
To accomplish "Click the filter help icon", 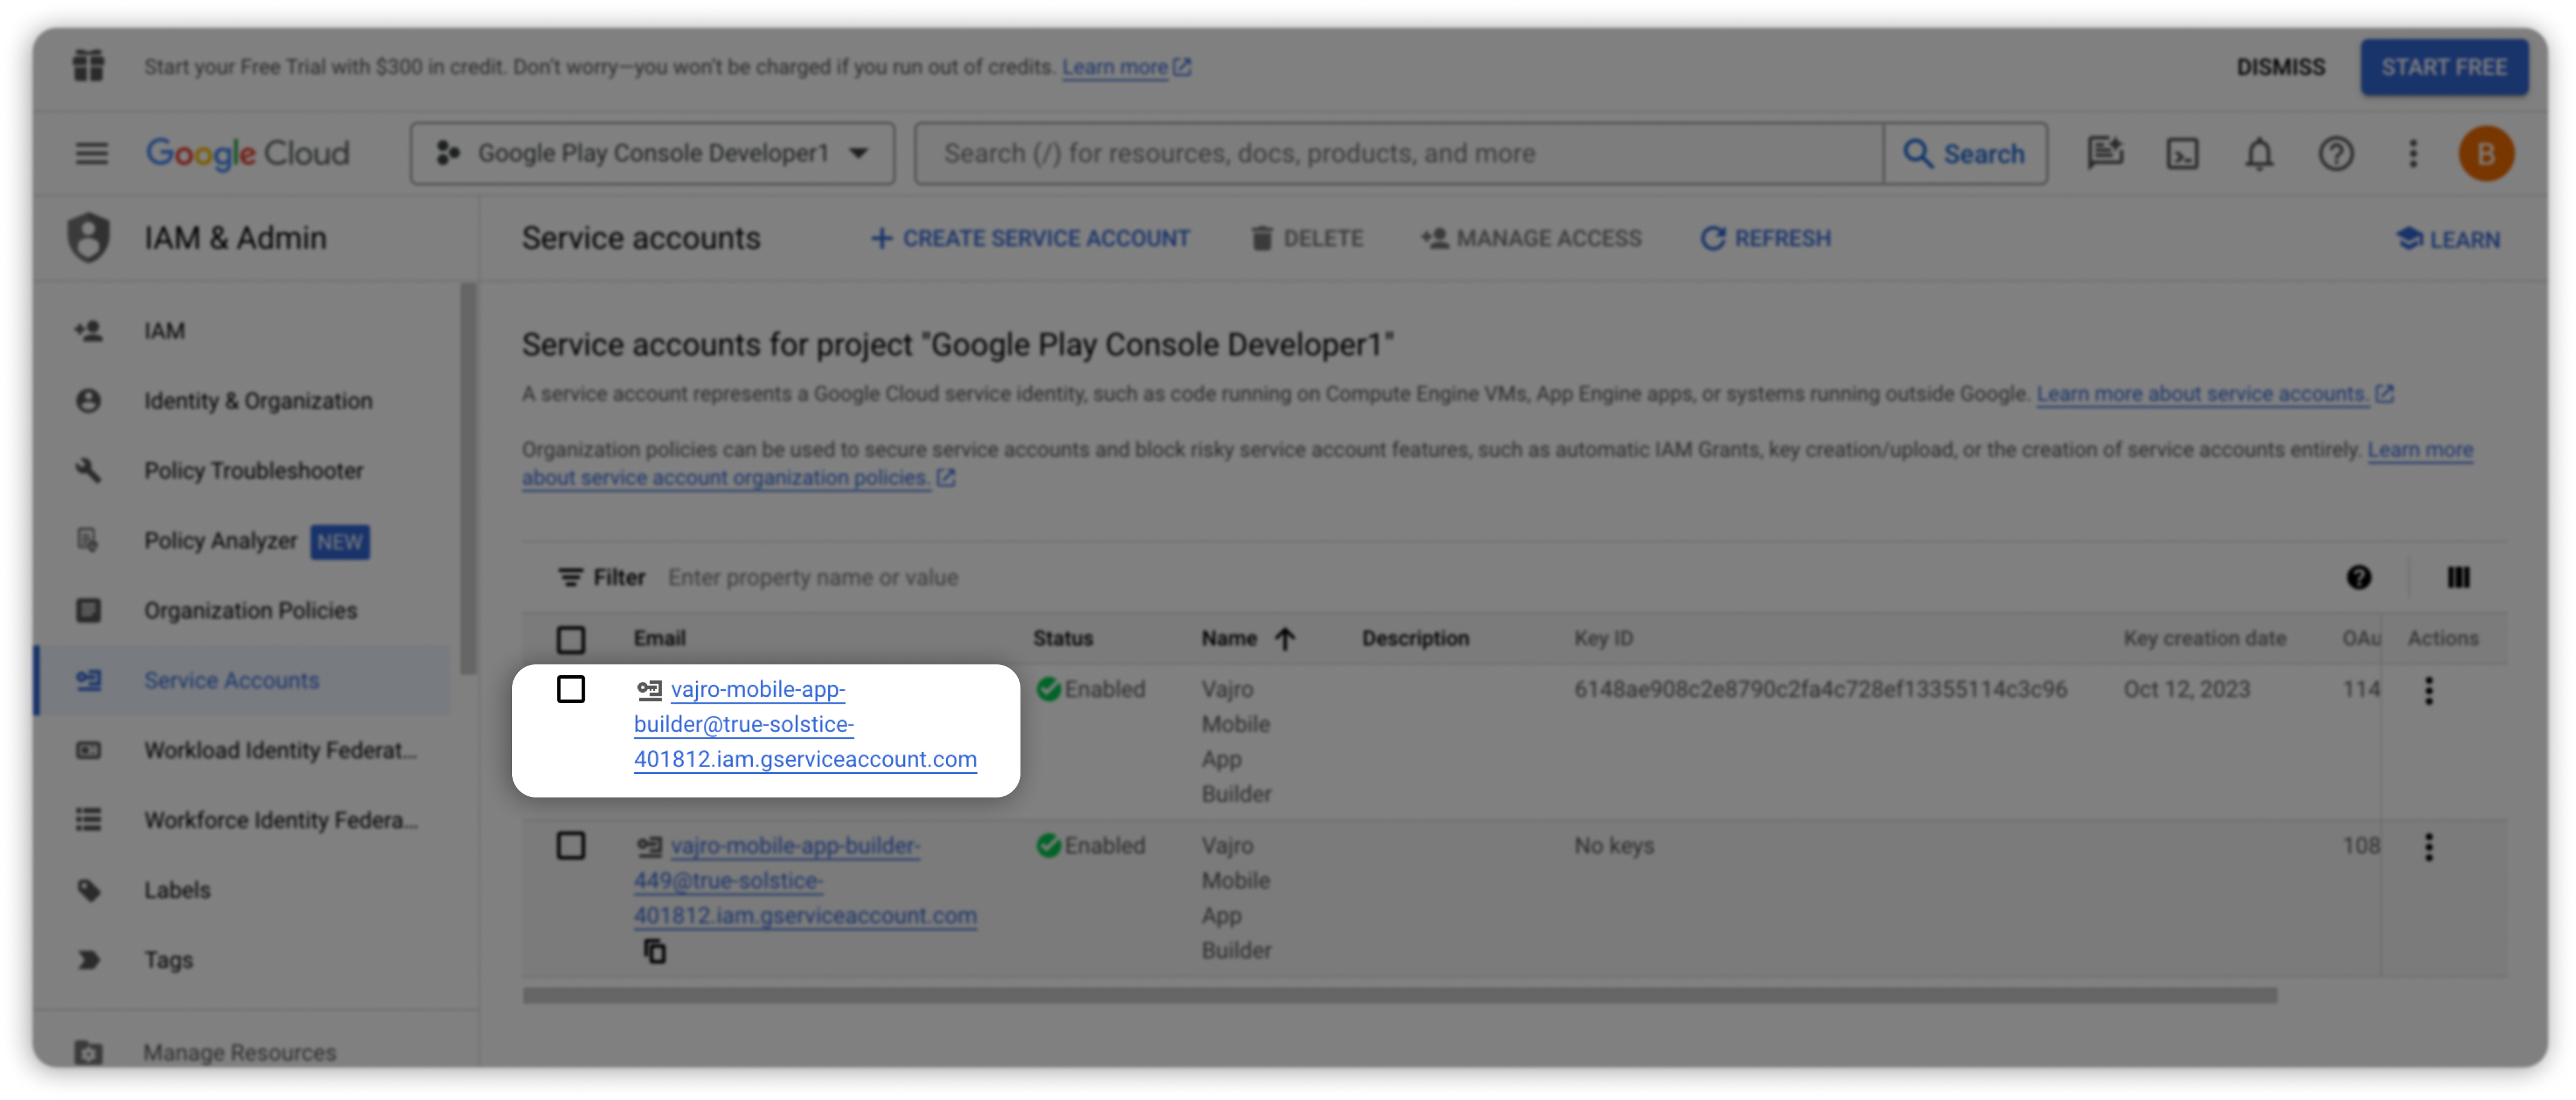I will (2359, 577).
